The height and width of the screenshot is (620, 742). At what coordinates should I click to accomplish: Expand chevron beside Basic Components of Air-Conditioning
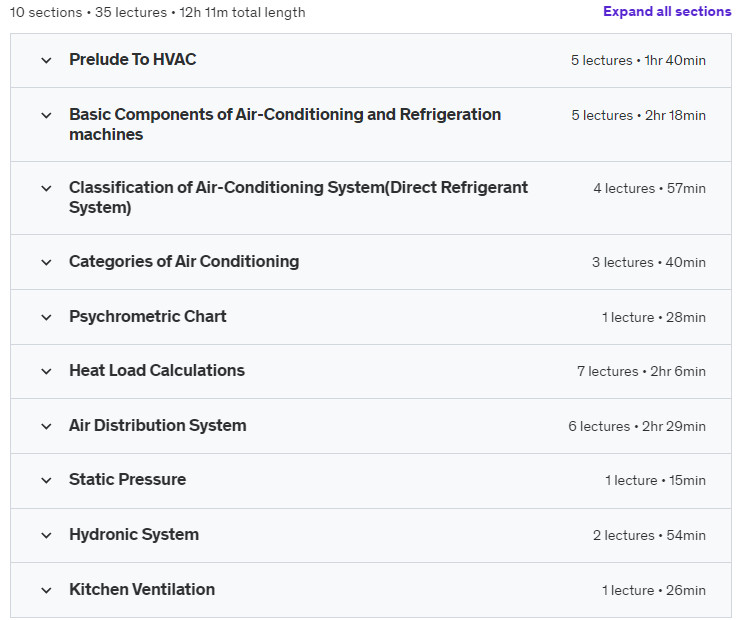point(46,115)
